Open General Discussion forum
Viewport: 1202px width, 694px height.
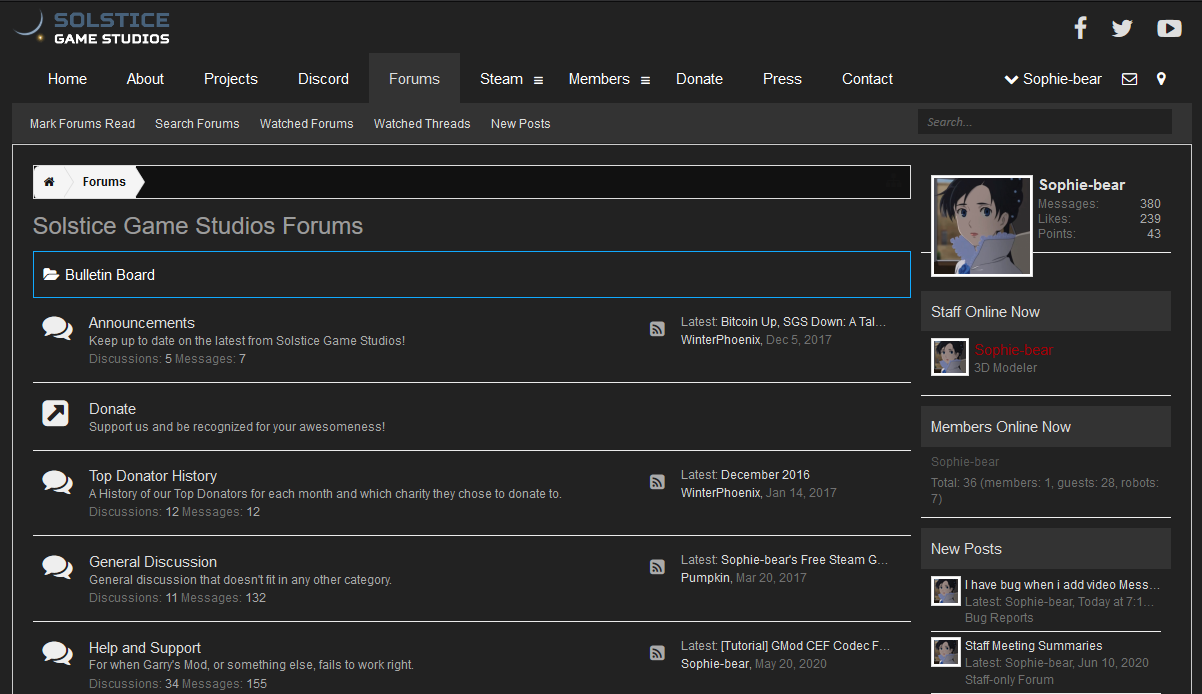(x=153, y=562)
